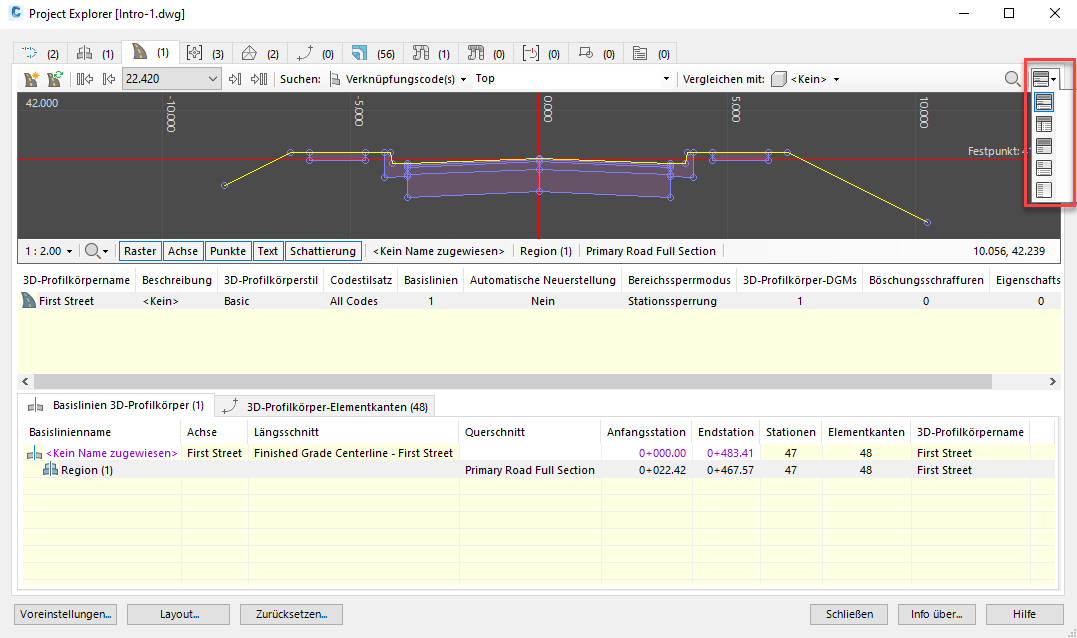Toggle the Raster display button
Screen dimensions: 1077x638
pos(140,251)
